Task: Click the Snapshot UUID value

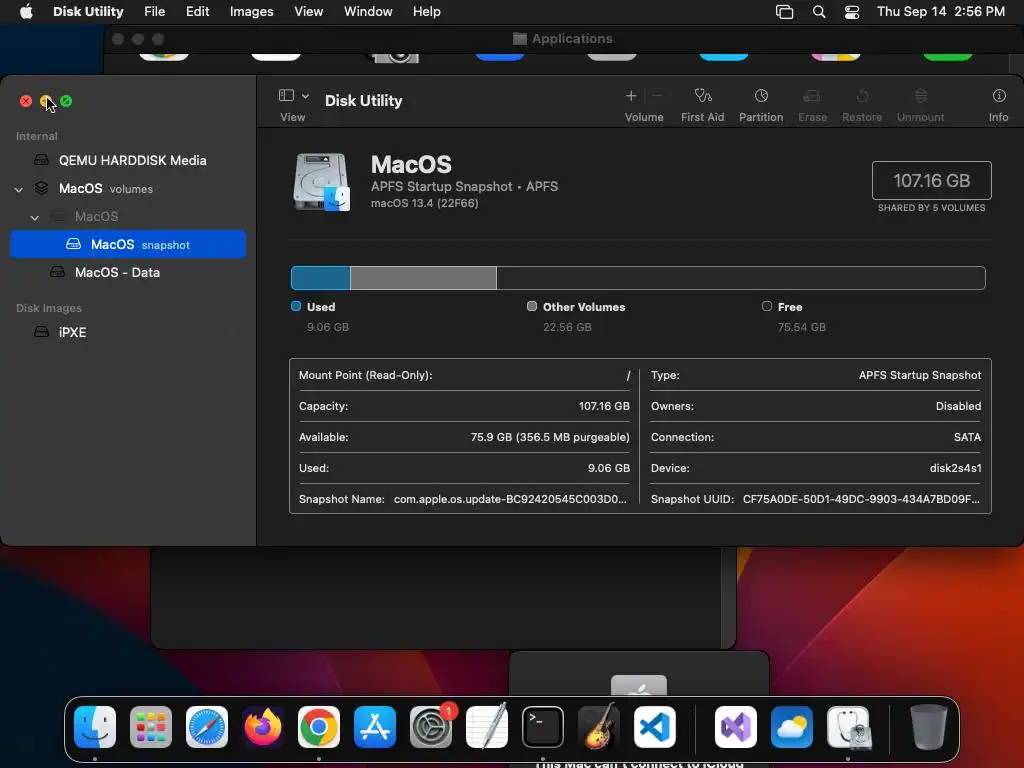Action: 861,499
